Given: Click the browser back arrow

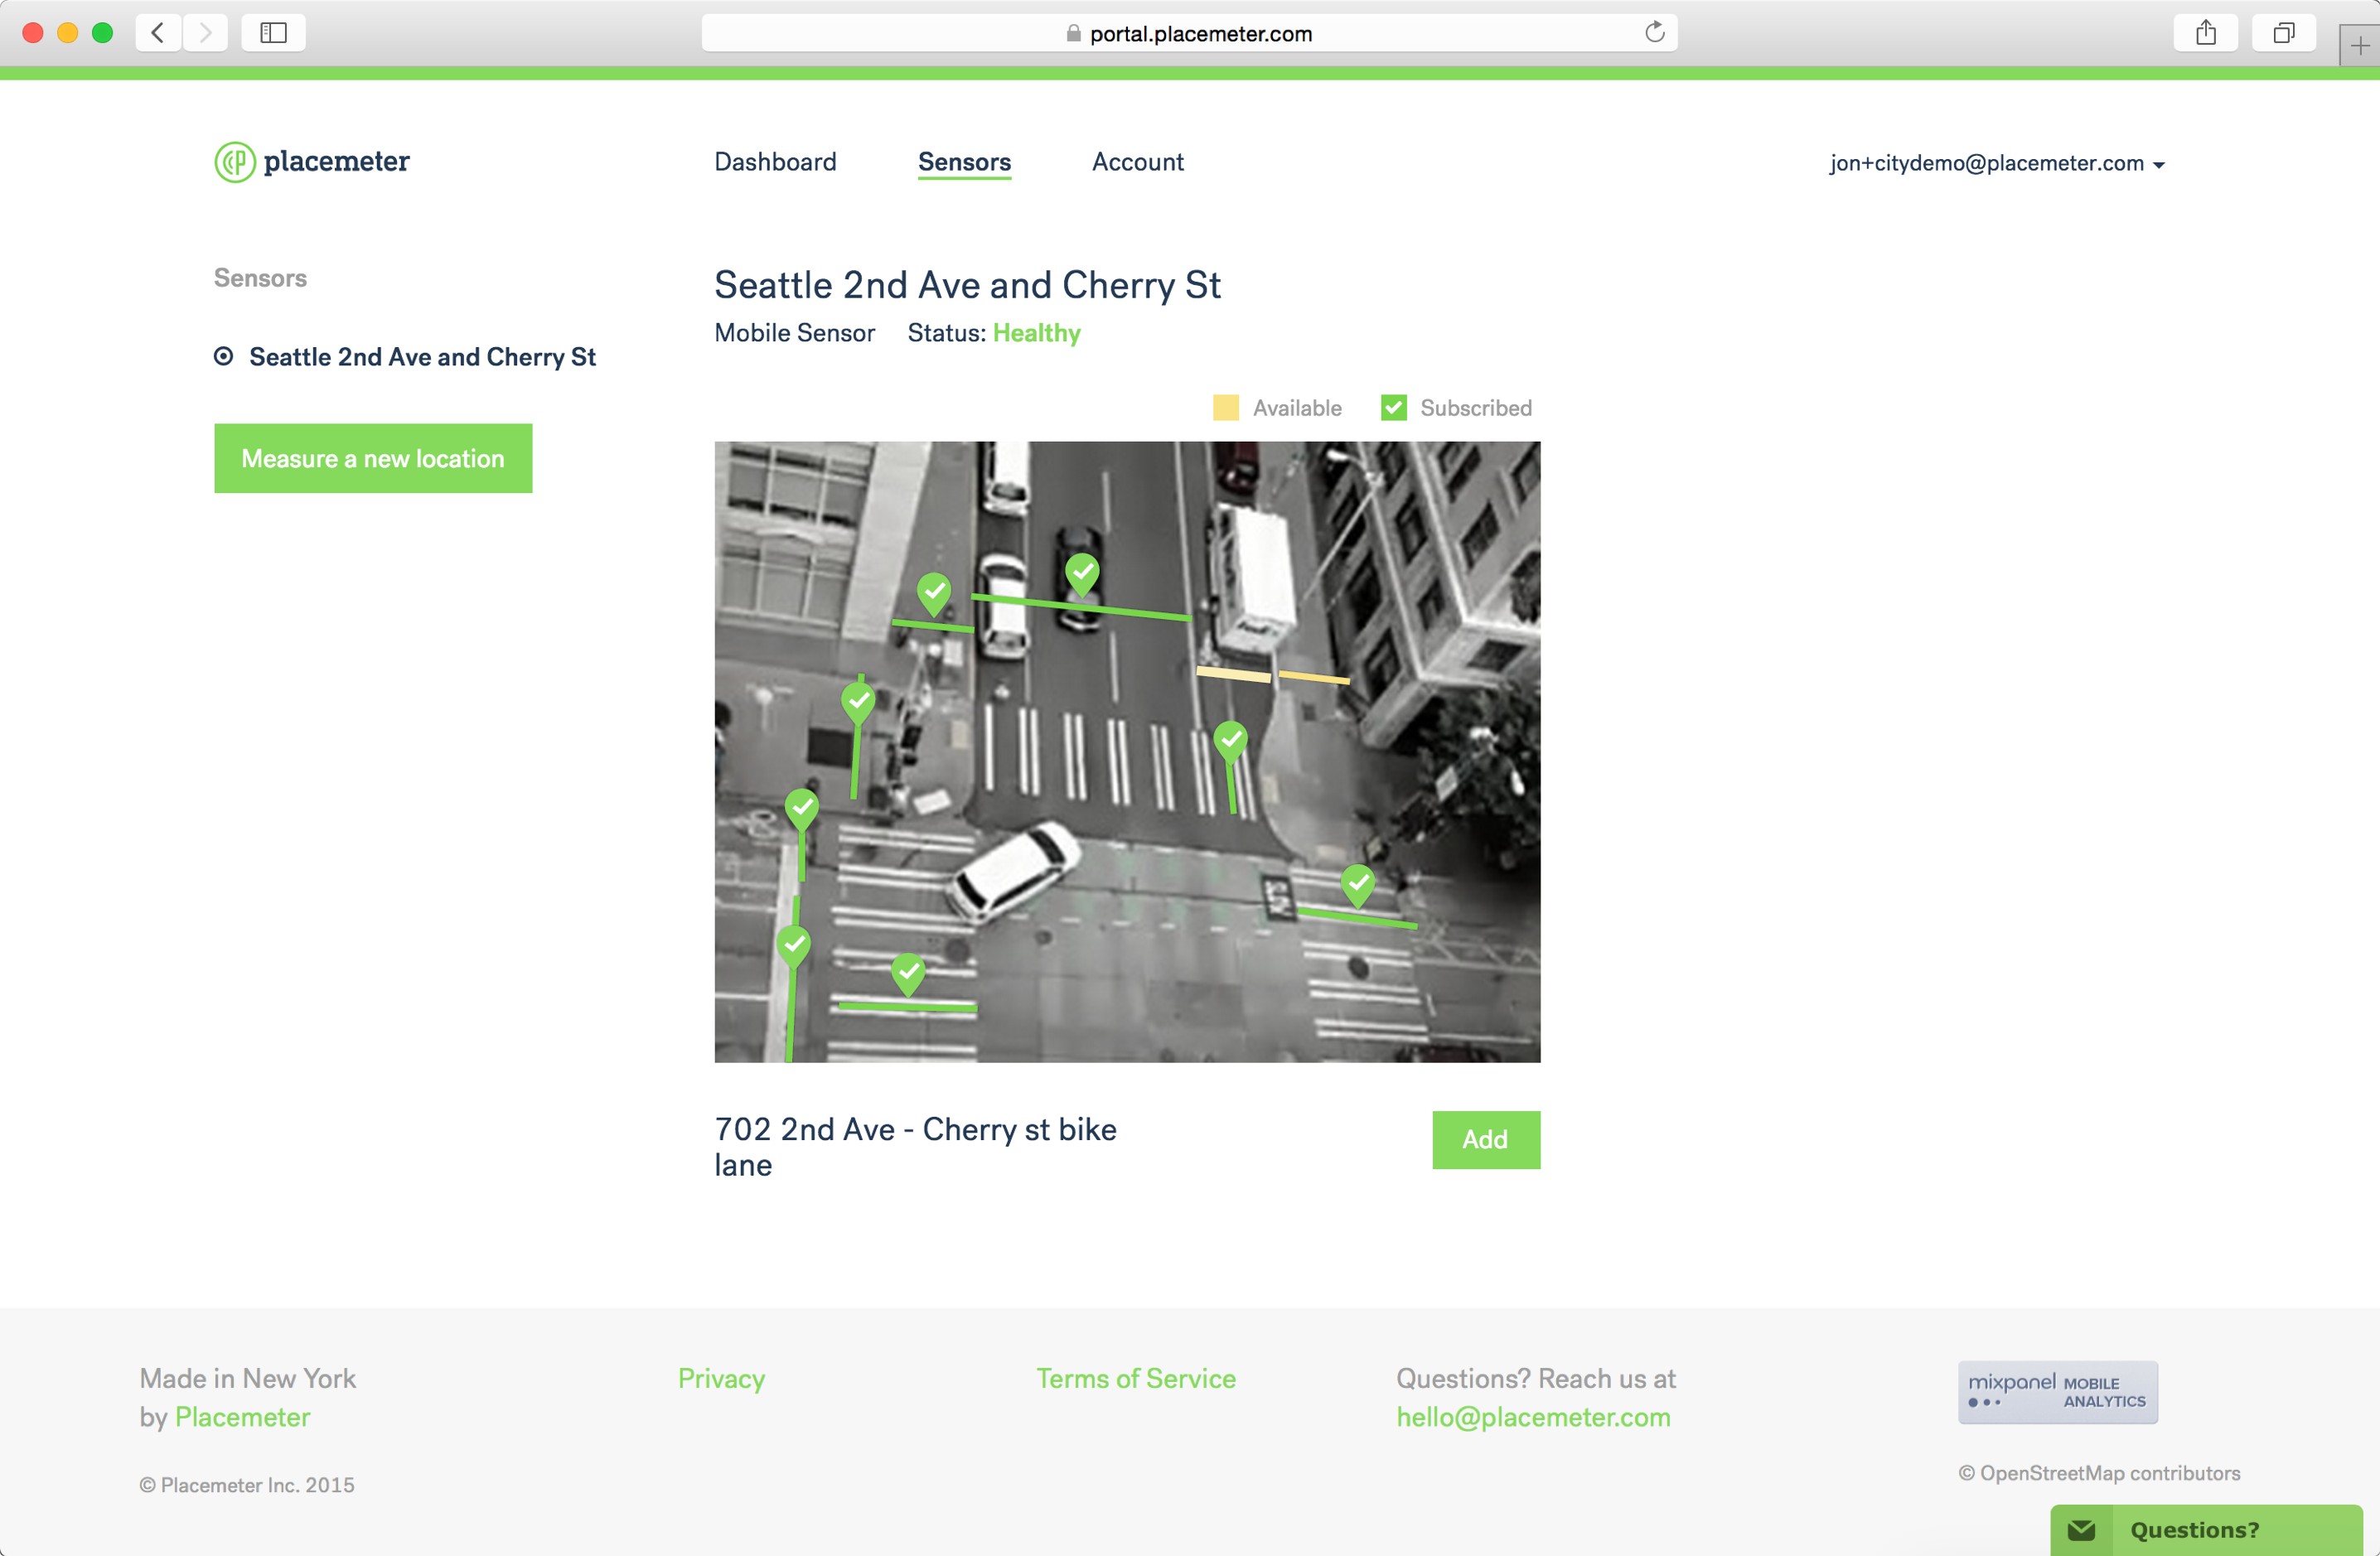Looking at the screenshot, I should [x=158, y=33].
